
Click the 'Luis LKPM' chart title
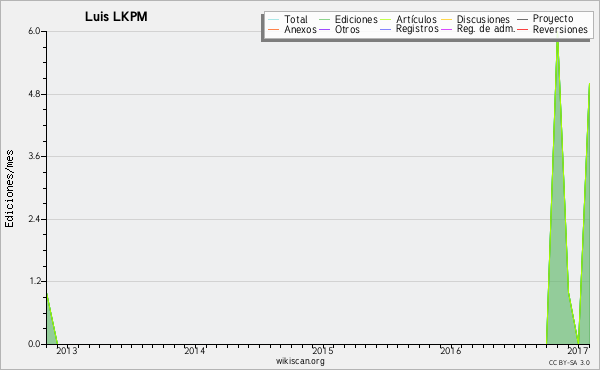(x=116, y=16)
